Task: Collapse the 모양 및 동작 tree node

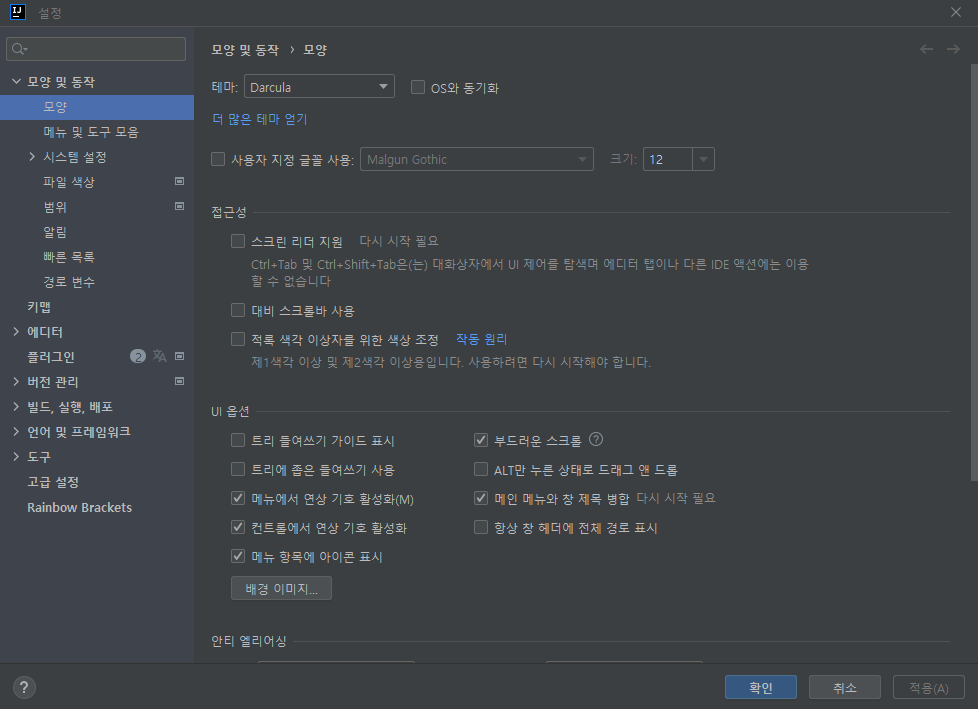Action: (16, 82)
